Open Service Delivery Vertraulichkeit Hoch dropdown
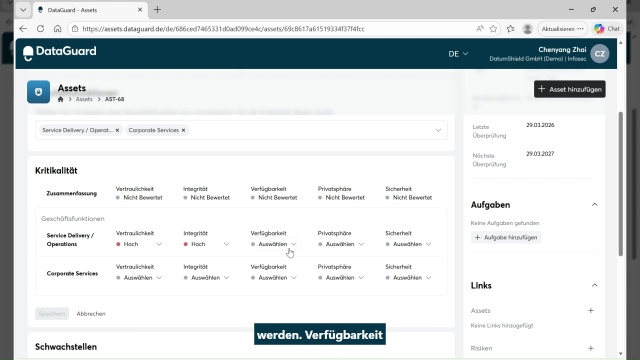 [x=139, y=244]
